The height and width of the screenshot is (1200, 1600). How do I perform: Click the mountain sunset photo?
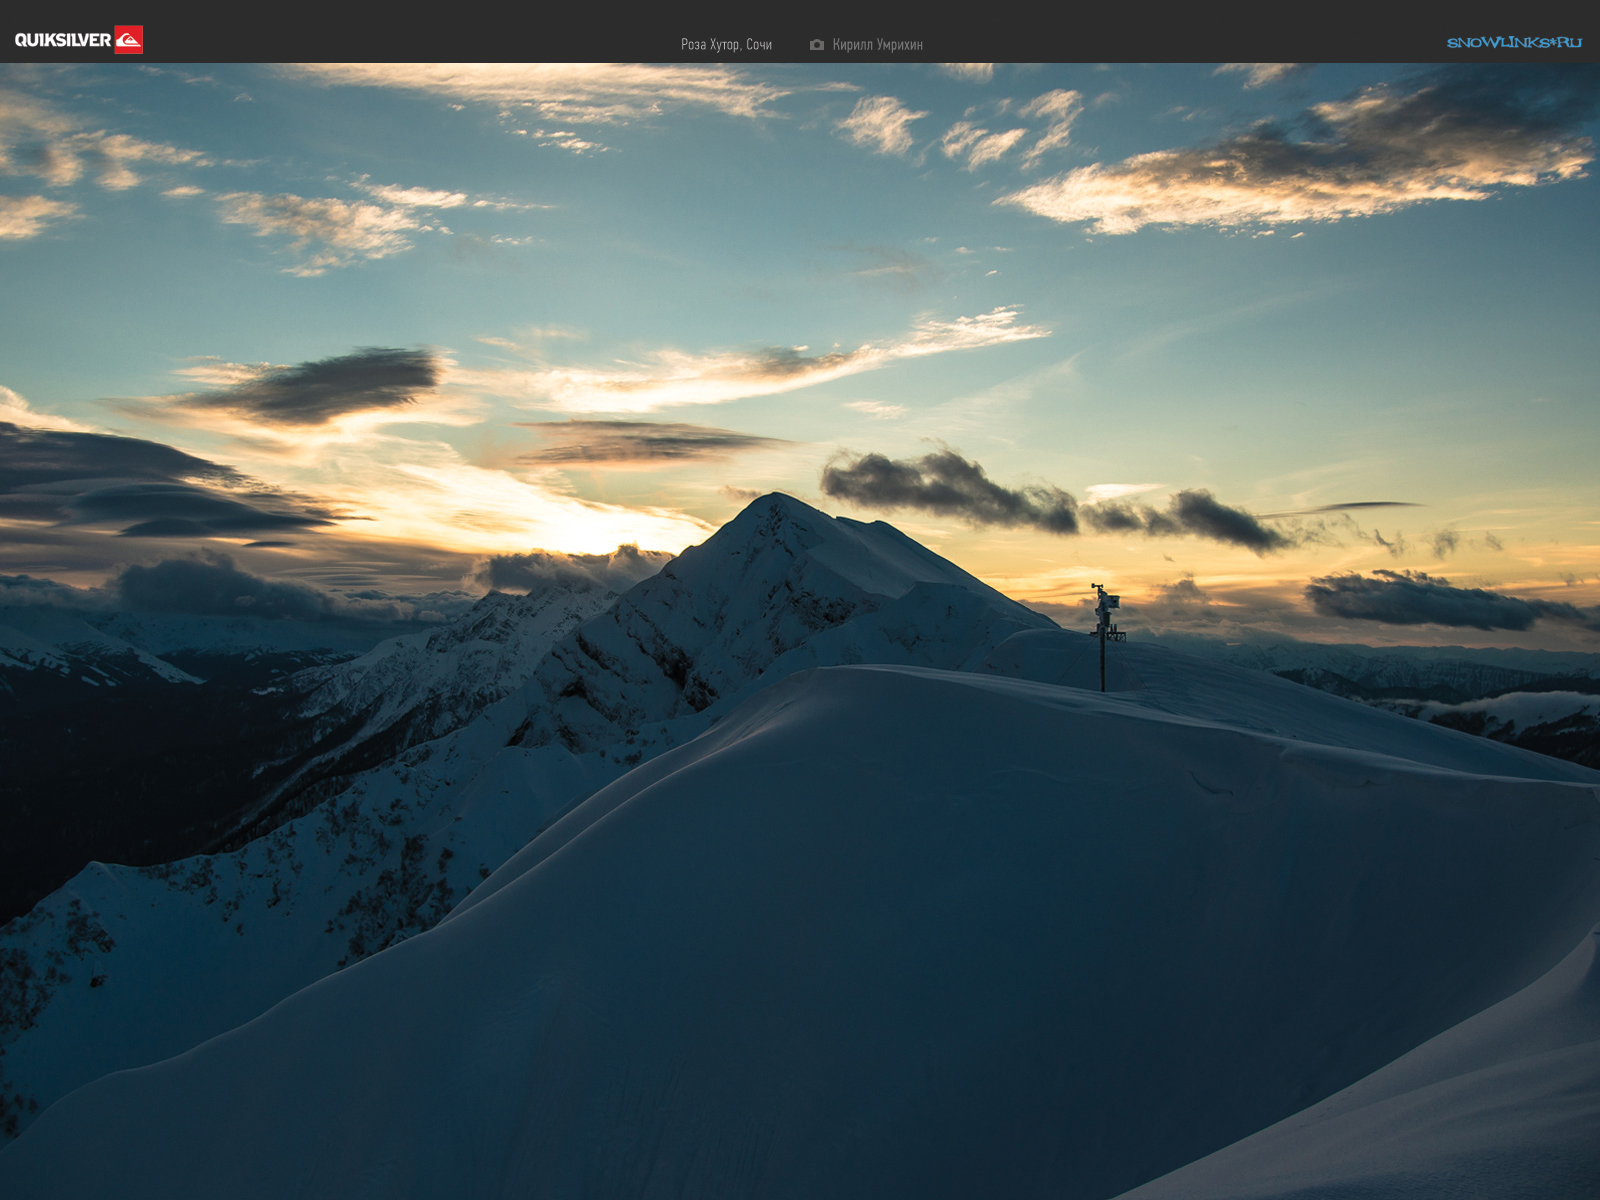pyautogui.click(x=800, y=631)
